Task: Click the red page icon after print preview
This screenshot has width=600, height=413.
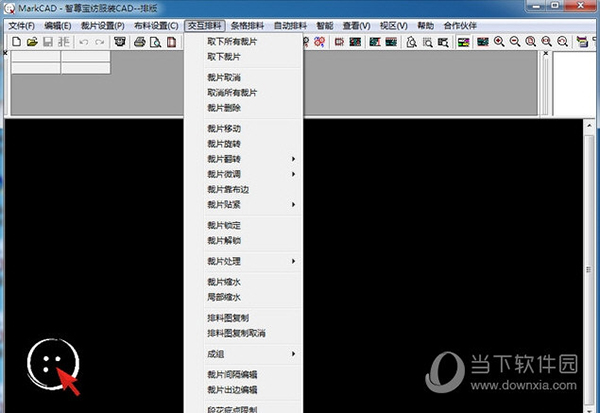Action: point(171,42)
